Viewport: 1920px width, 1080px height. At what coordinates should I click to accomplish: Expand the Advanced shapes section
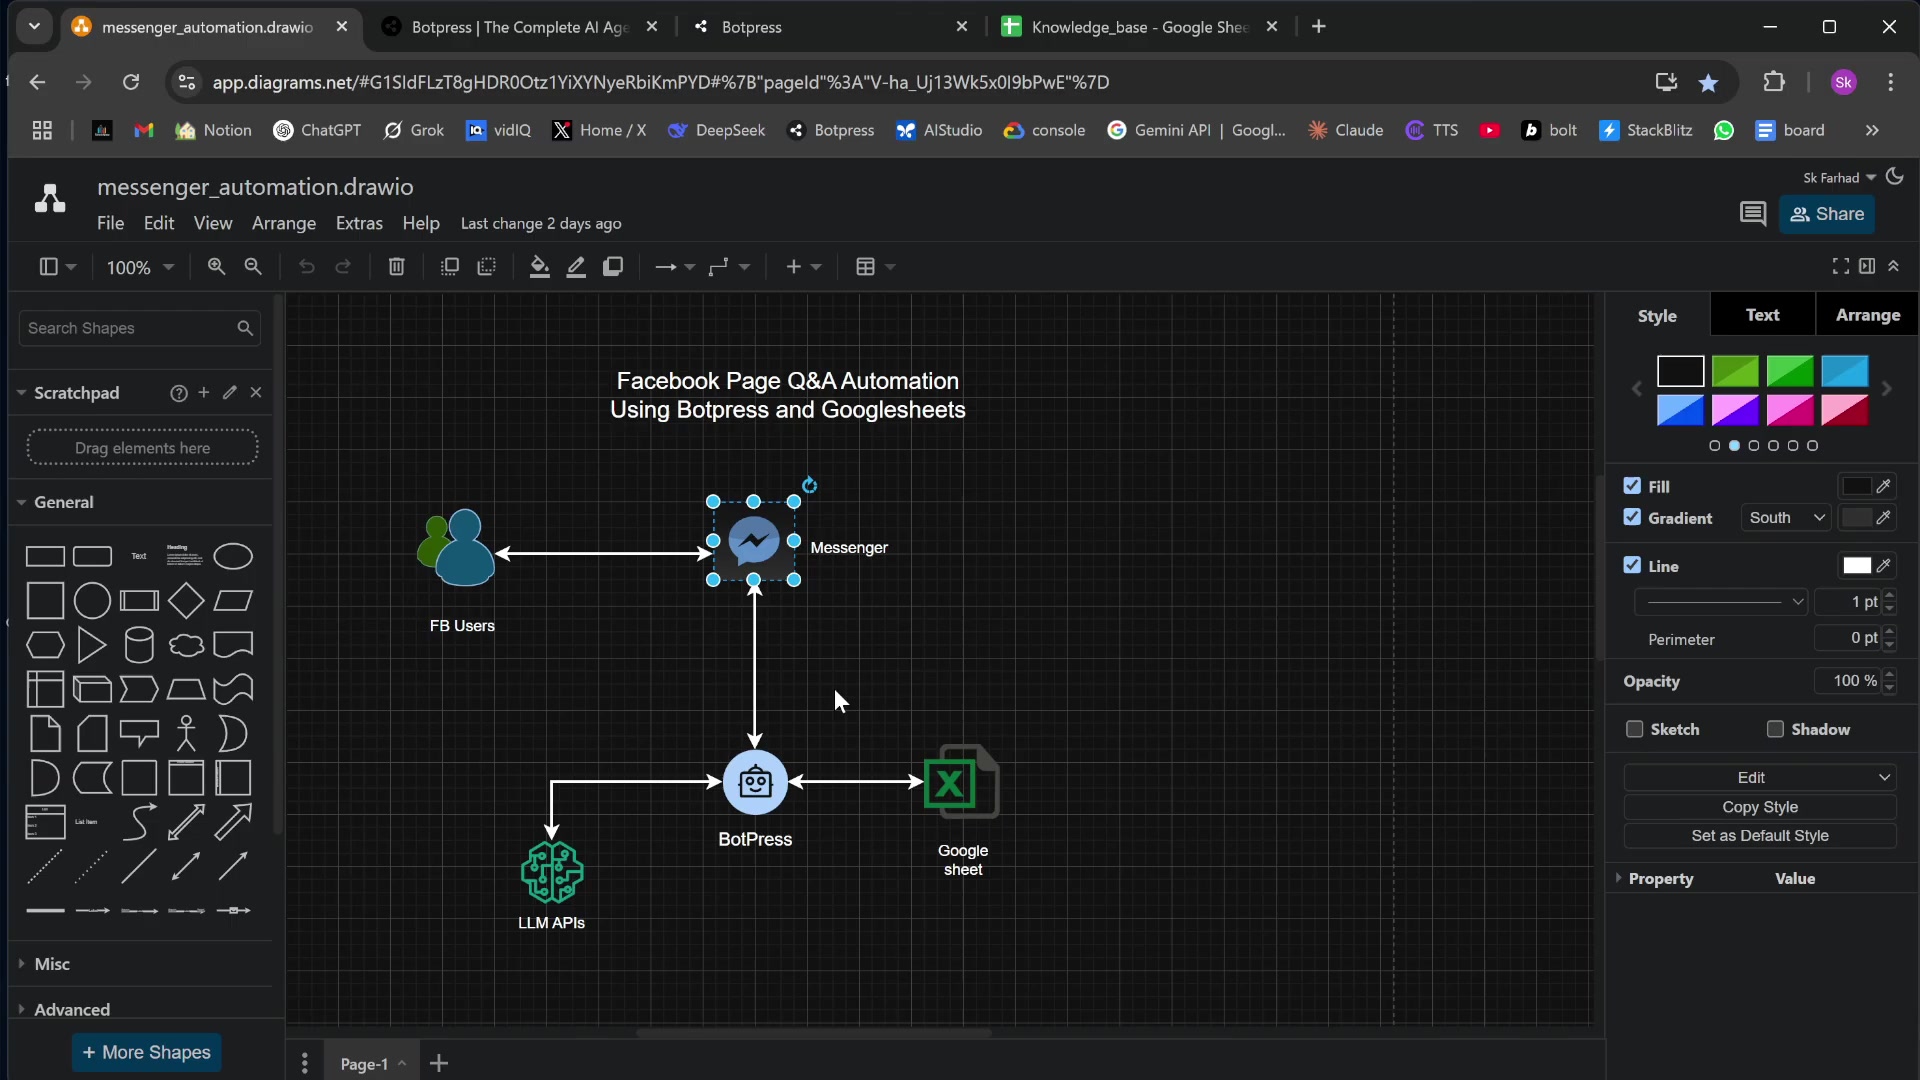tap(72, 1009)
